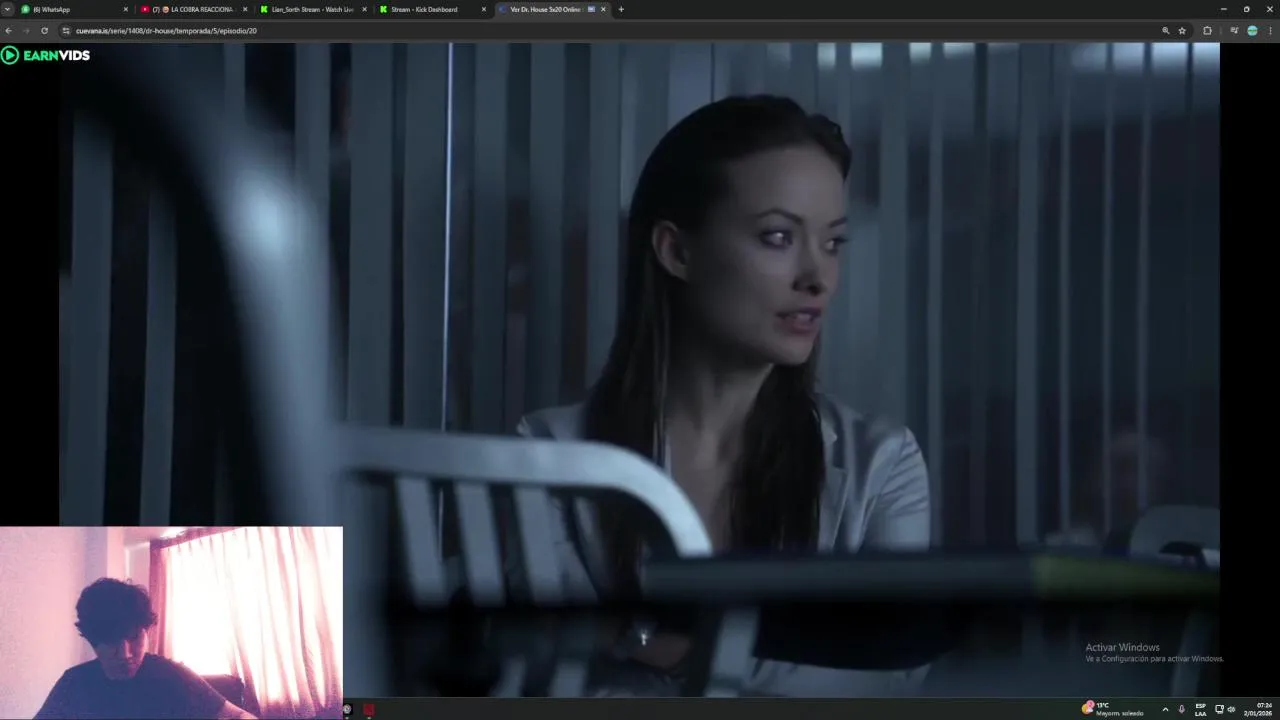The image size is (1280, 720).
Task: Open the media control icon in toolbar
Action: (x=1235, y=31)
